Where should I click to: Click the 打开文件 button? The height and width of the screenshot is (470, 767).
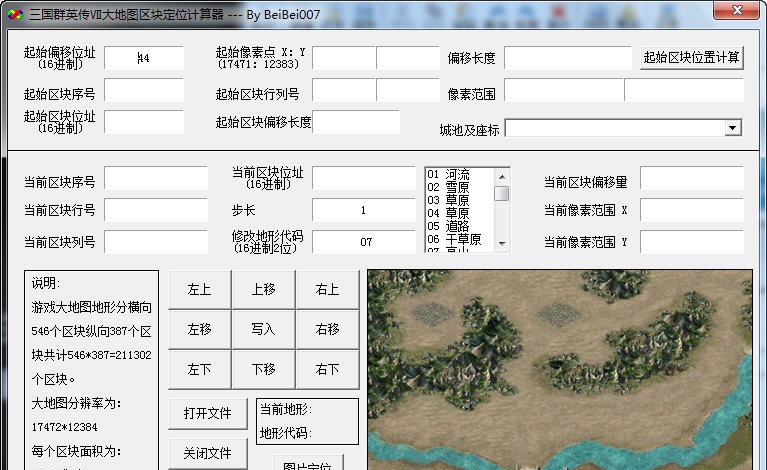coord(207,414)
